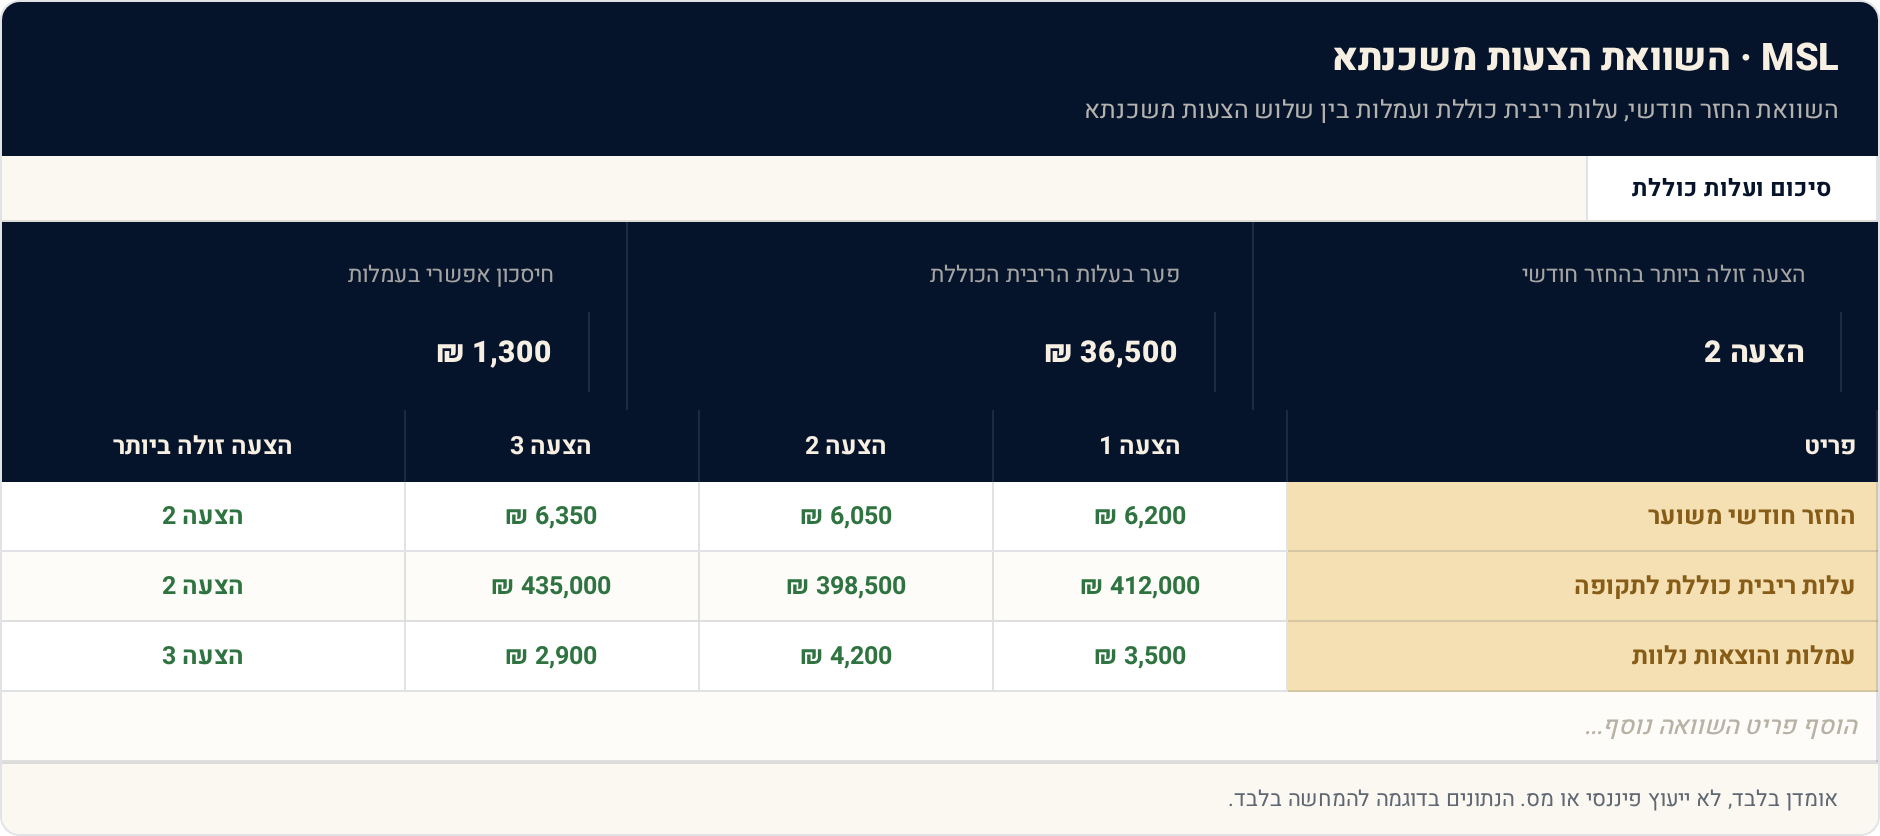The height and width of the screenshot is (836, 1880).
Task: Click the הצעה זולה ביותר column header
Action: (203, 446)
